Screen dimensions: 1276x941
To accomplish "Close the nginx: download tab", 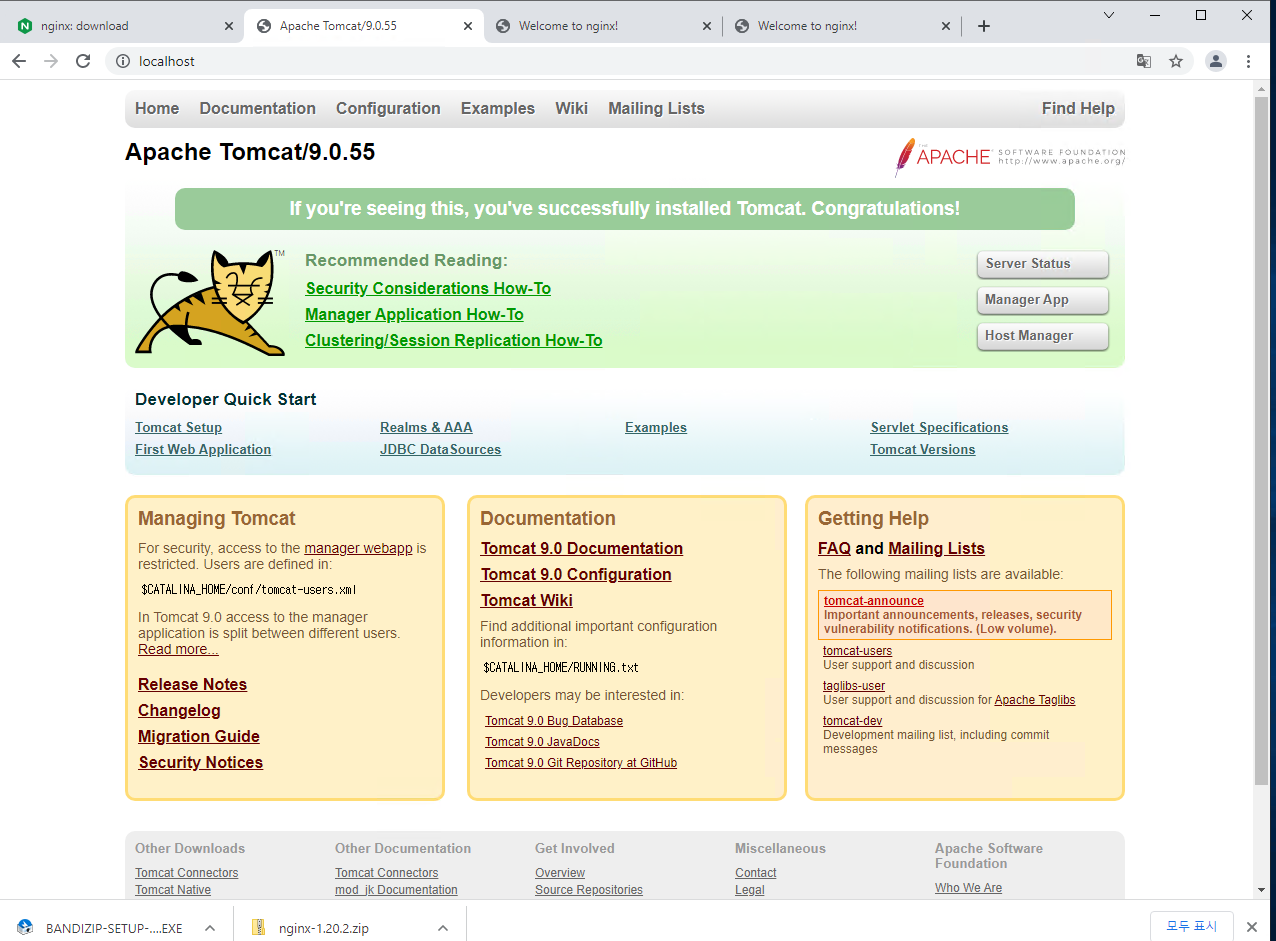I will click(x=228, y=26).
